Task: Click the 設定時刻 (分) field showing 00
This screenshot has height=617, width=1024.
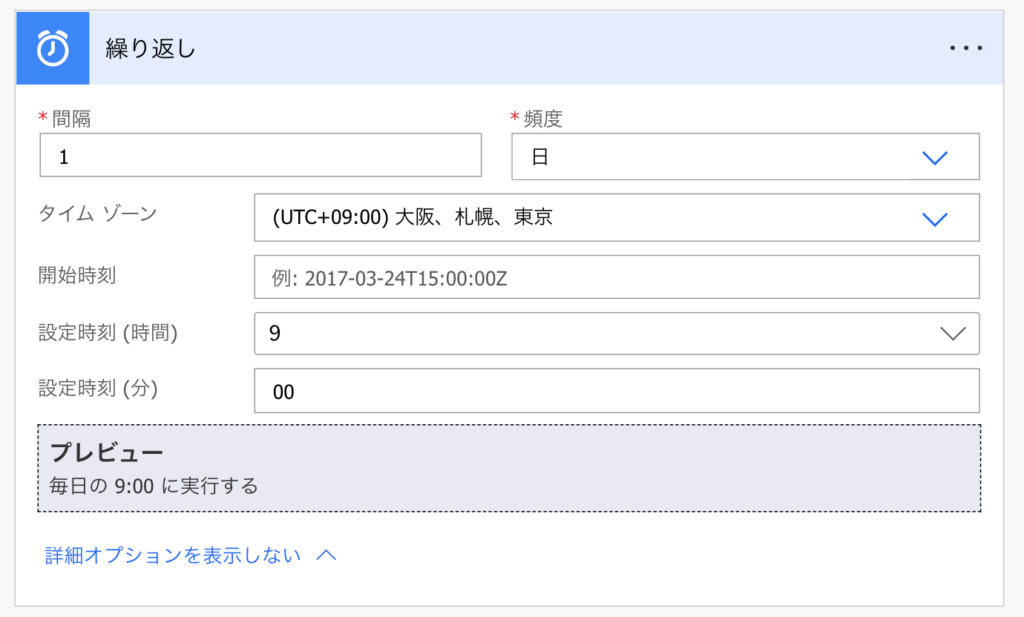Action: (616, 391)
